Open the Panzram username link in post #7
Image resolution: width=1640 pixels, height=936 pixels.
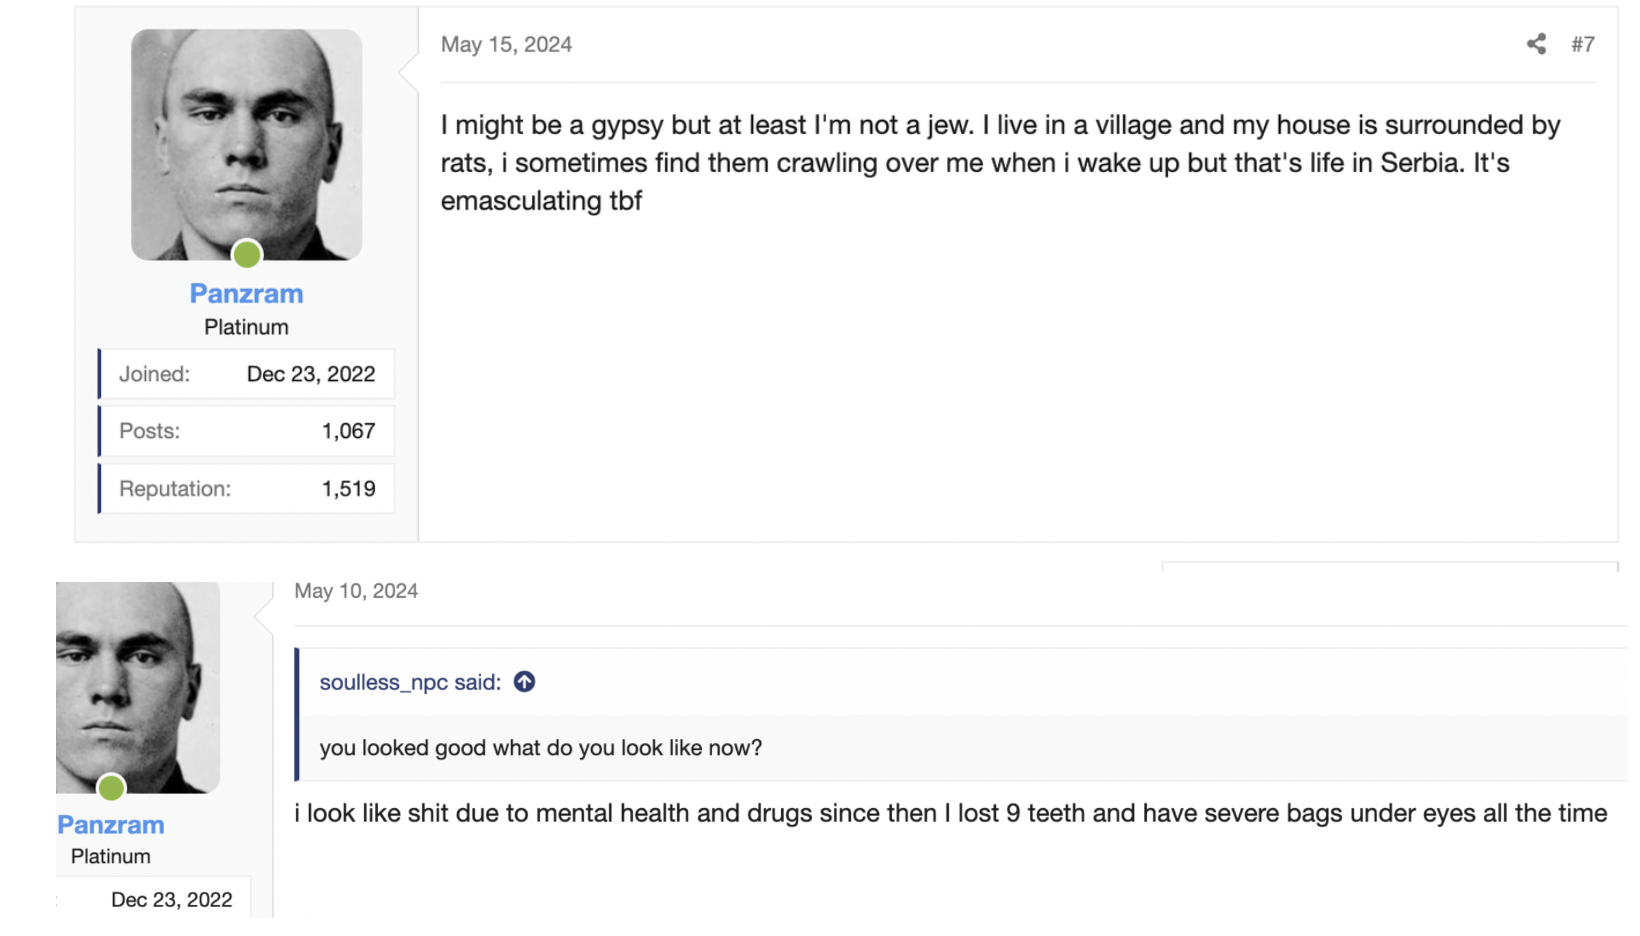pyautogui.click(x=246, y=294)
